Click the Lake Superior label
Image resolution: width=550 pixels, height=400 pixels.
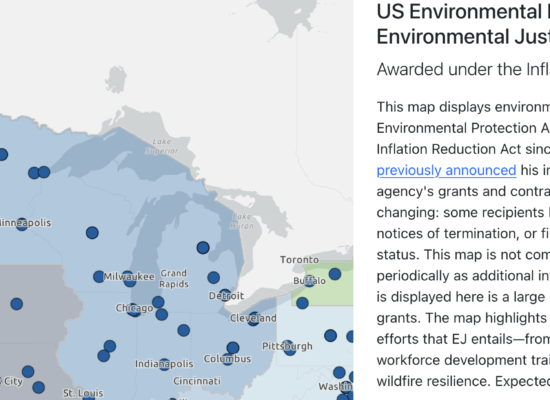tap(162, 146)
